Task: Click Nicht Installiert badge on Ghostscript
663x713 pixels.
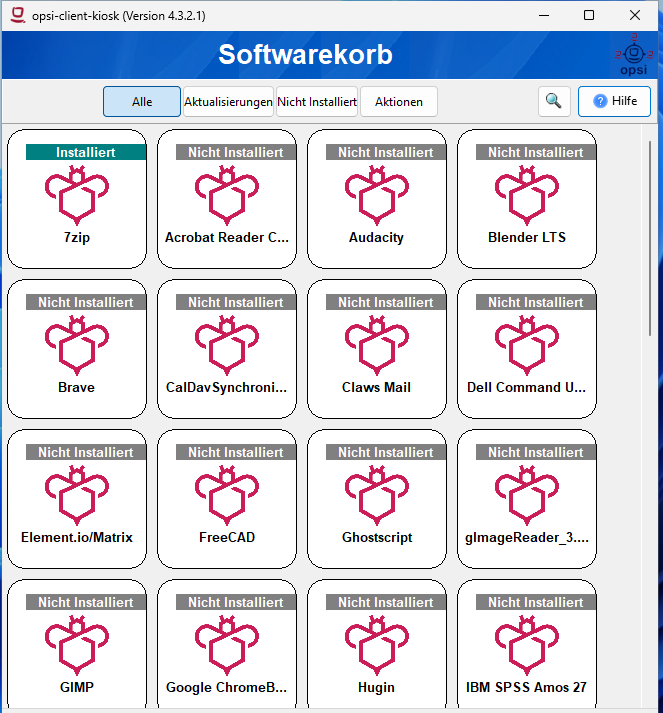Action: point(386,452)
